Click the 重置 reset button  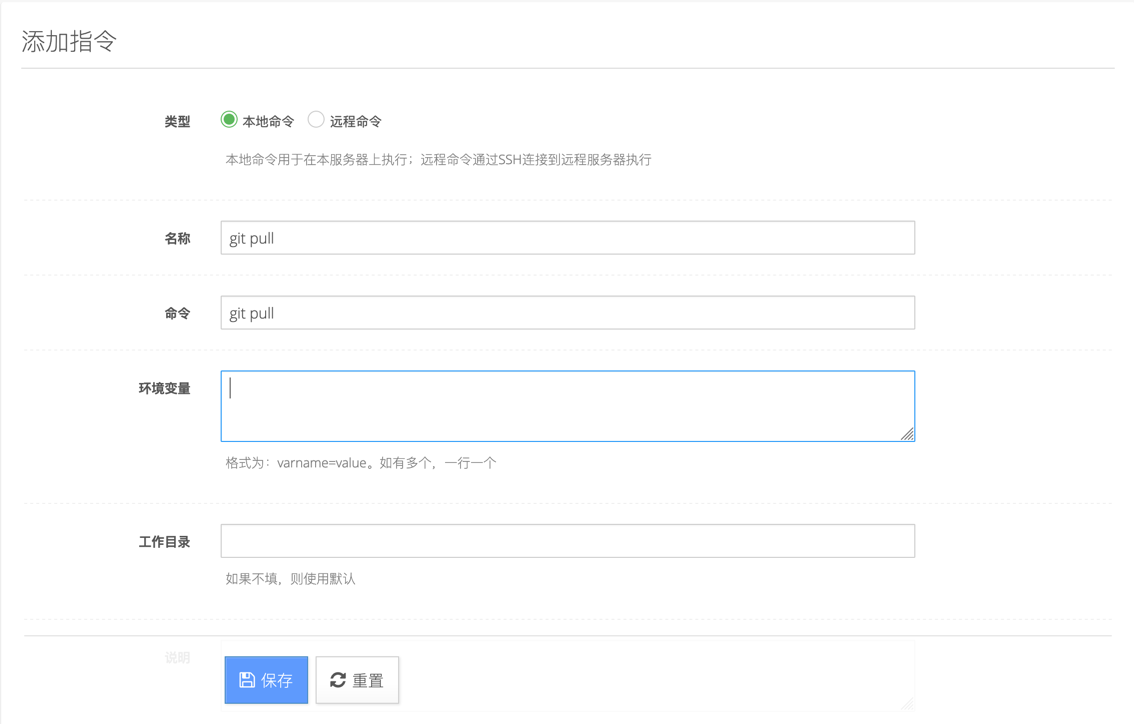[x=357, y=679]
